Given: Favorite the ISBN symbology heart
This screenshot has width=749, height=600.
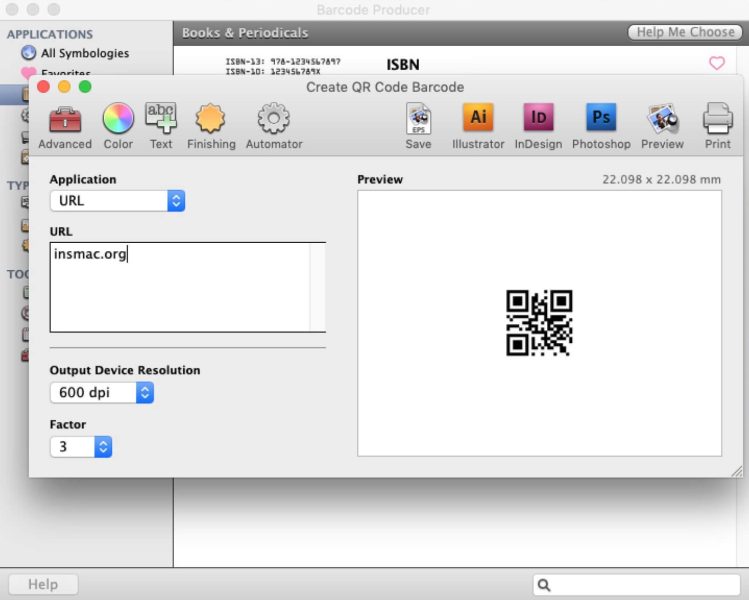Looking at the screenshot, I should (717, 63).
